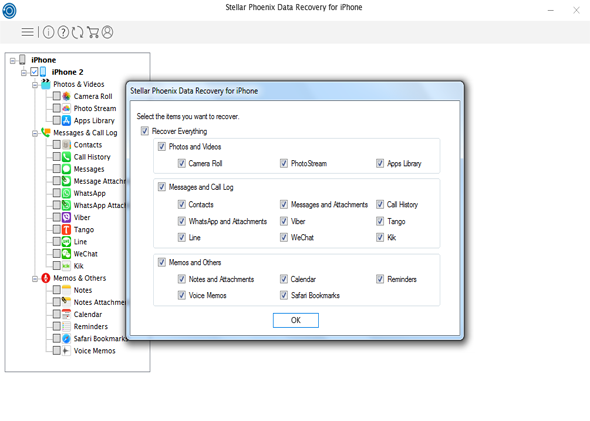Click the Line app icon
This screenshot has height=421, width=590.
[66, 242]
